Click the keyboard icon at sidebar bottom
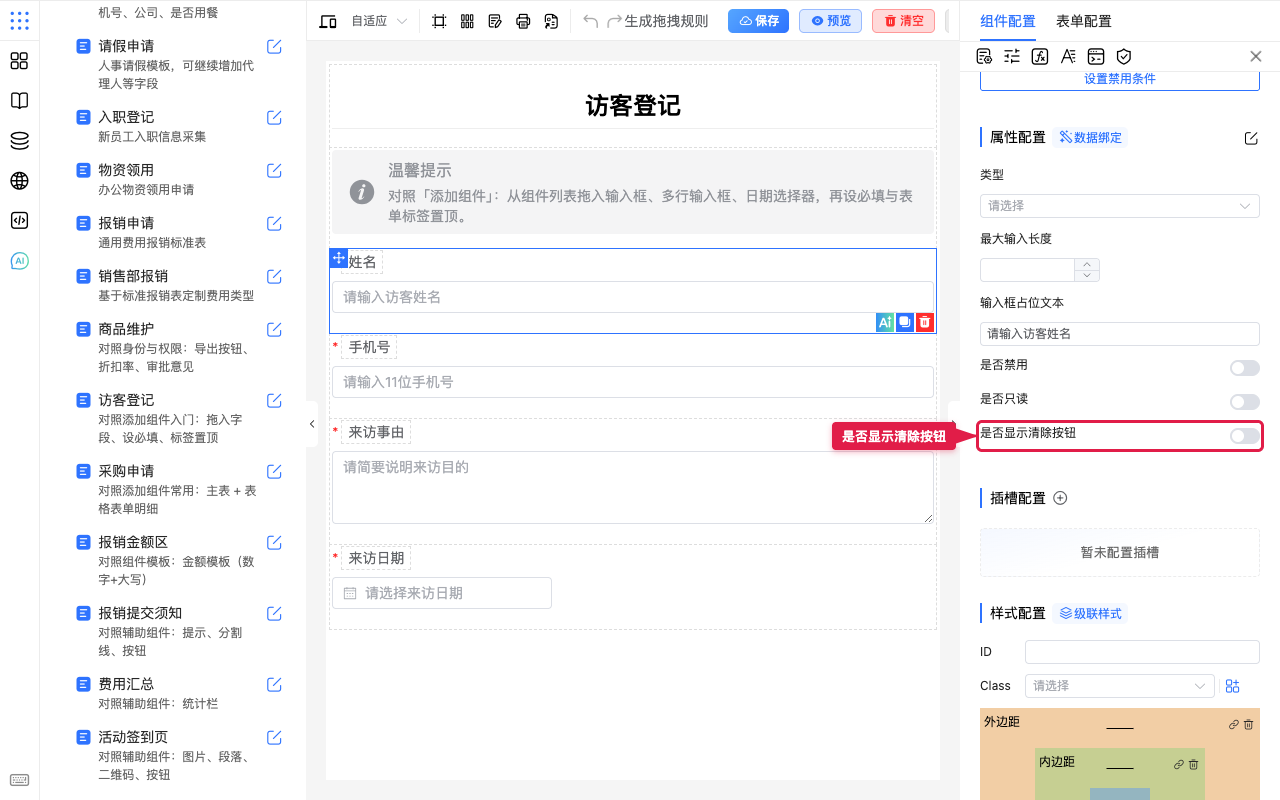1280x800 pixels. tap(19, 780)
